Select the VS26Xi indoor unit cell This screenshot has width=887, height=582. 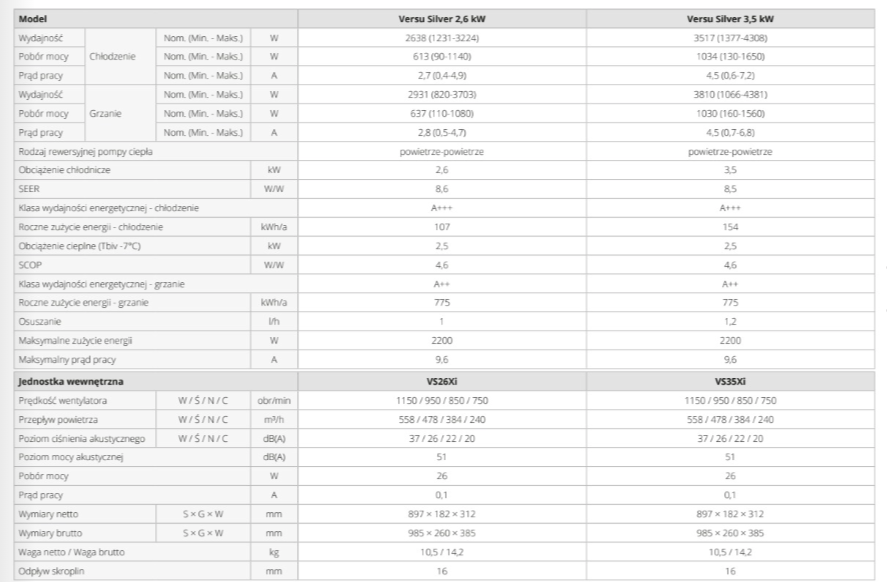point(441,380)
